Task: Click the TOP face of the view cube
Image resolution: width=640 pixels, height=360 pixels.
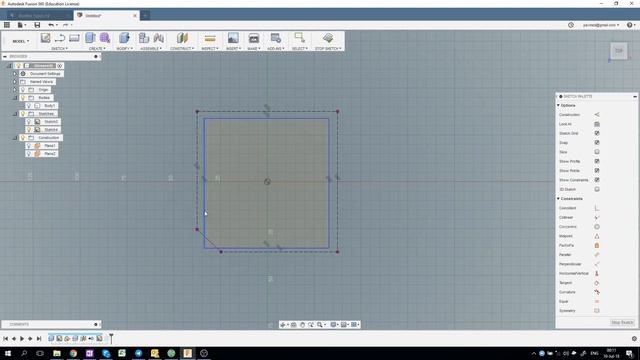Action: pyautogui.click(x=619, y=51)
